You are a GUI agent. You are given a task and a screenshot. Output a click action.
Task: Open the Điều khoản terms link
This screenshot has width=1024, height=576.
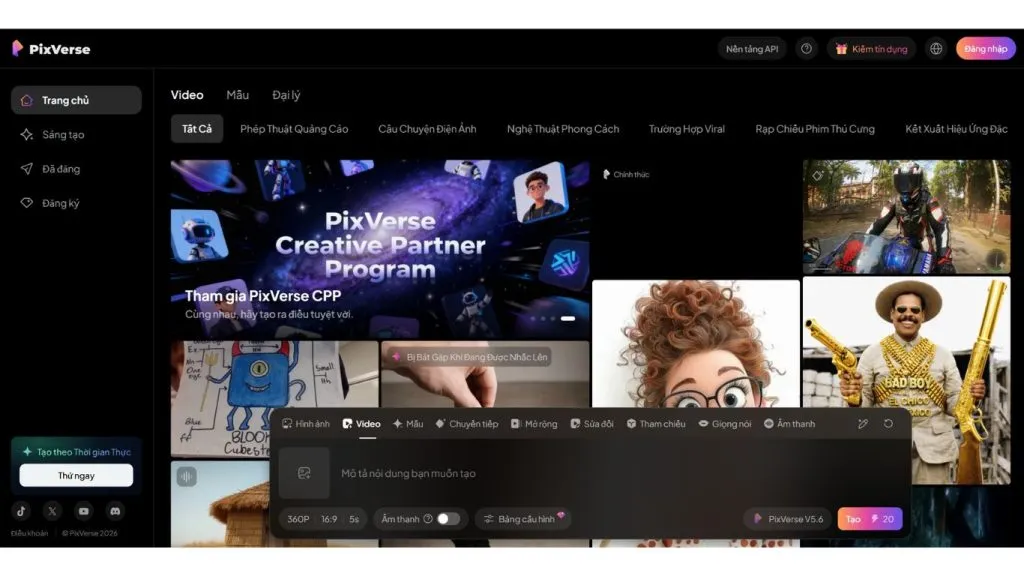pyautogui.click(x=29, y=534)
